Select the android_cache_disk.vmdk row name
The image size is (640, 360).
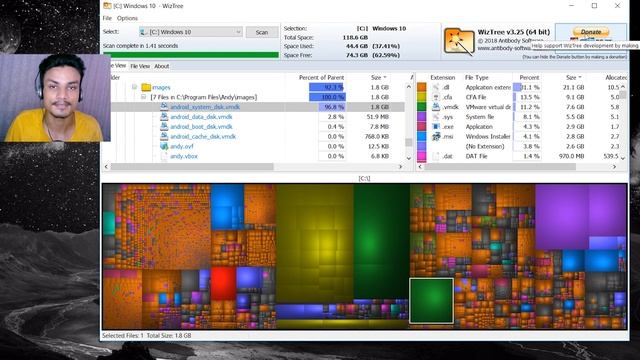(x=203, y=136)
